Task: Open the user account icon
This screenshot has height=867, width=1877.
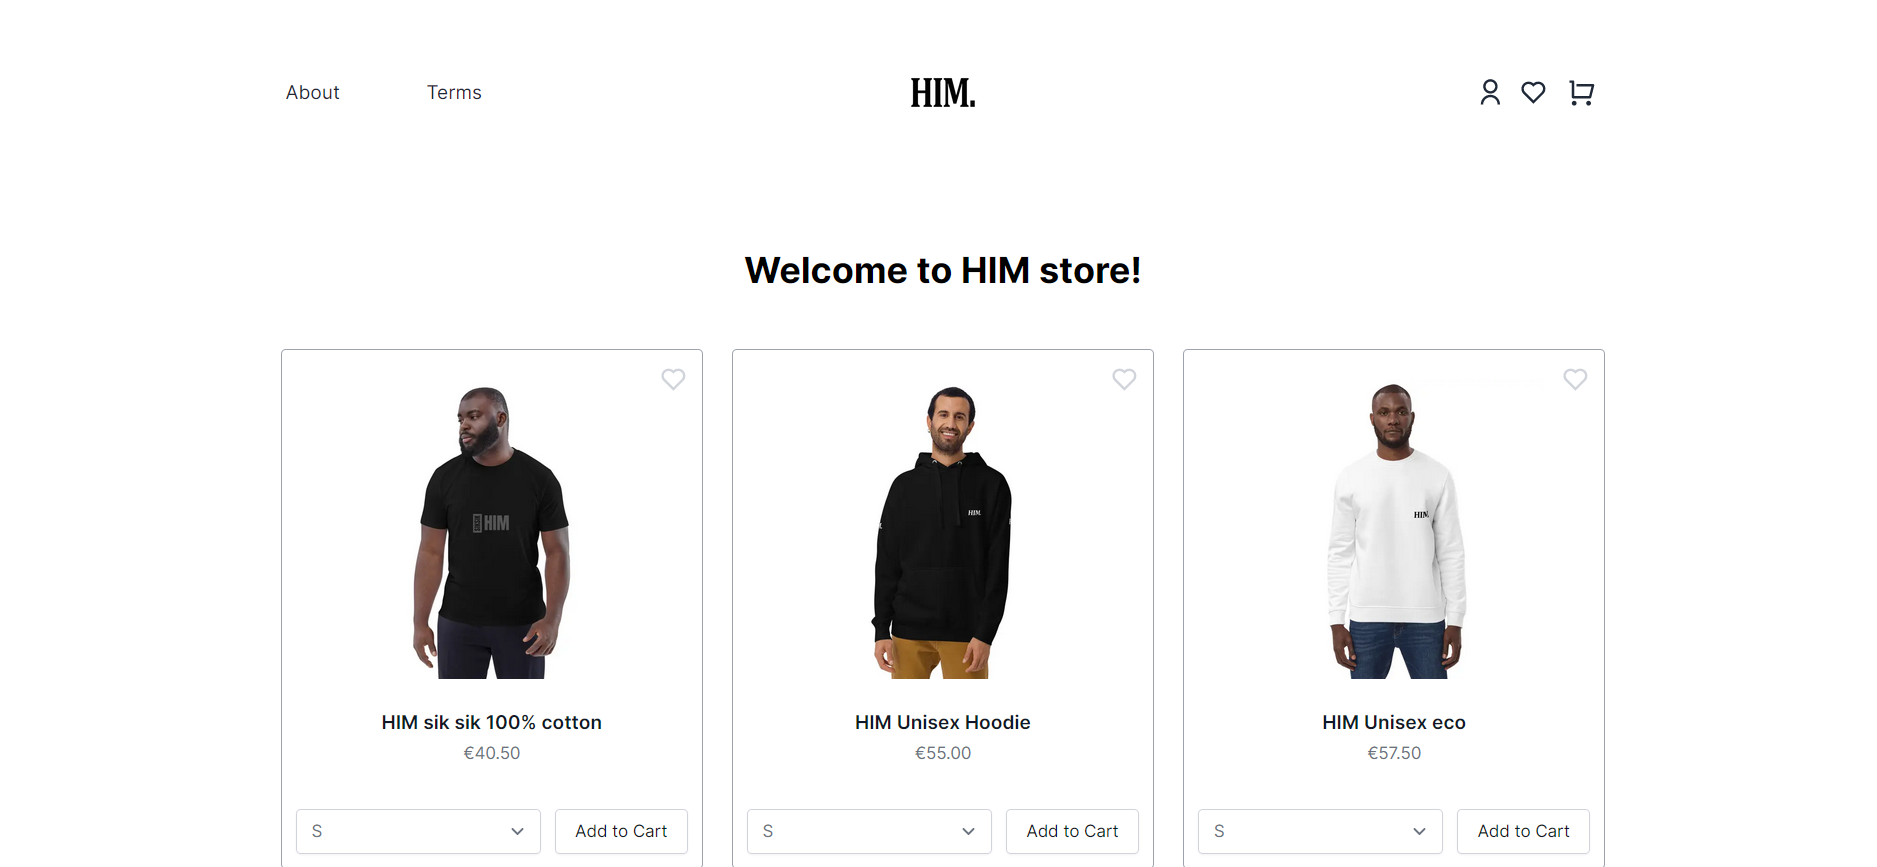Action: 1490,92
